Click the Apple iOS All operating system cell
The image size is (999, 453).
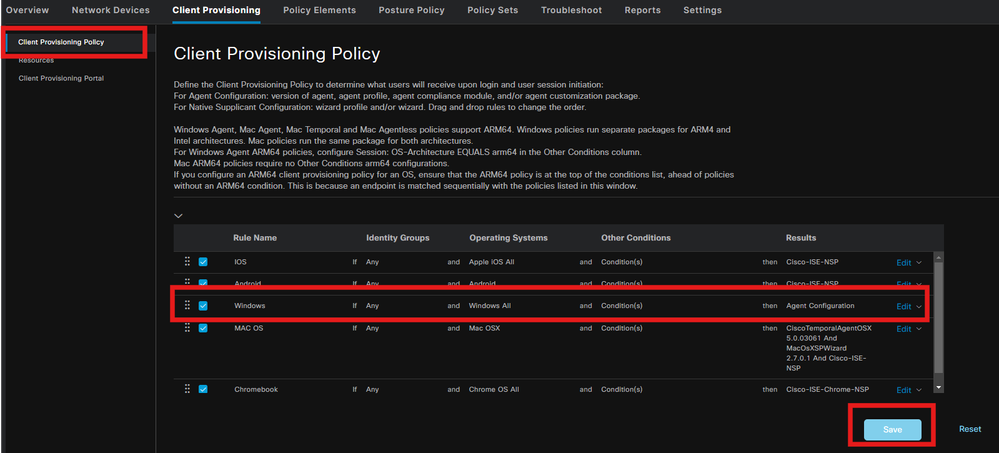[x=492, y=262]
